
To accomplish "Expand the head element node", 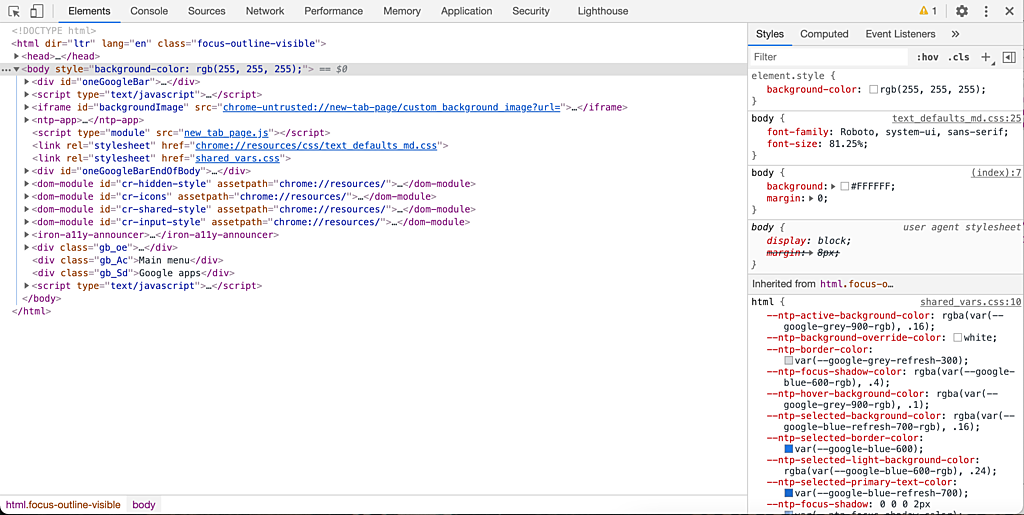I will click(17, 57).
